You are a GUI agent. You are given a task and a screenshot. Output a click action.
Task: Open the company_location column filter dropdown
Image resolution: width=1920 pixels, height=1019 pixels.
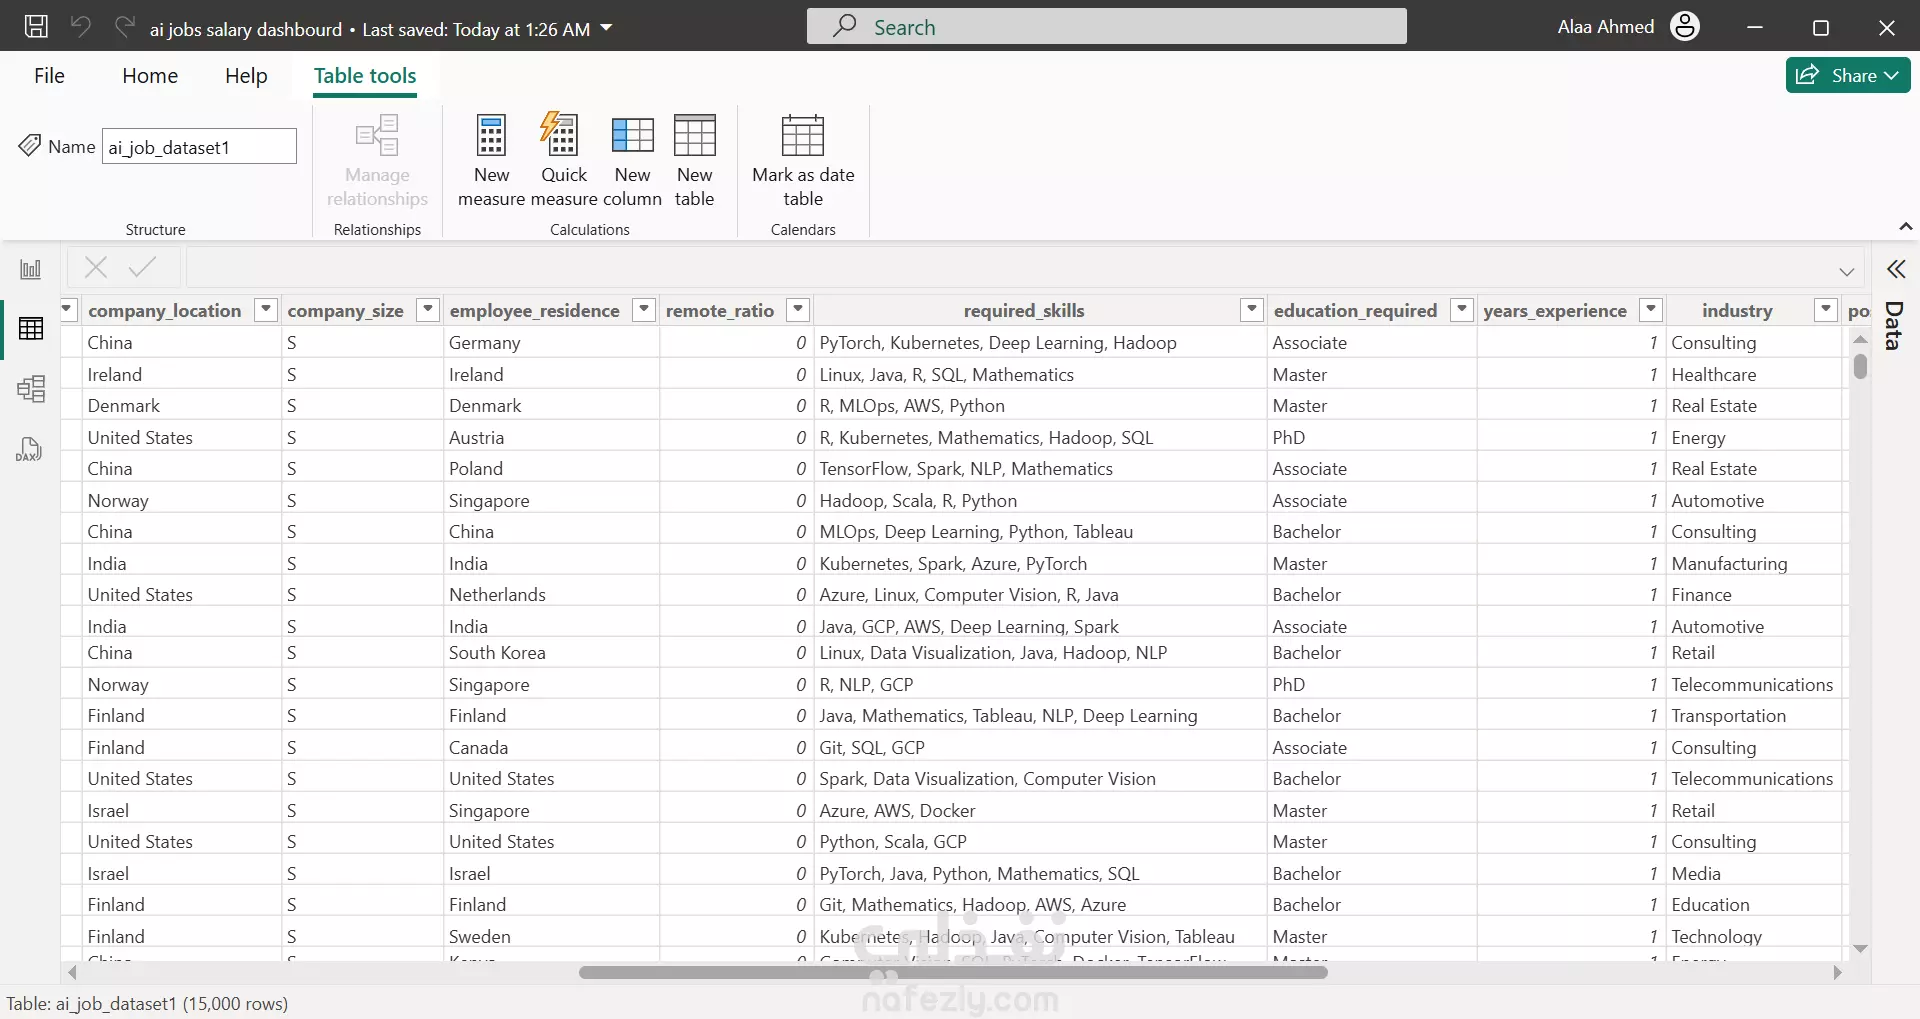(x=266, y=310)
